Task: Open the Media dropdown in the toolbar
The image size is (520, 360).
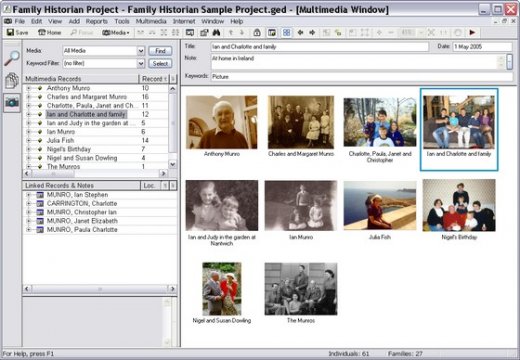Action: pyautogui.click(x=115, y=32)
